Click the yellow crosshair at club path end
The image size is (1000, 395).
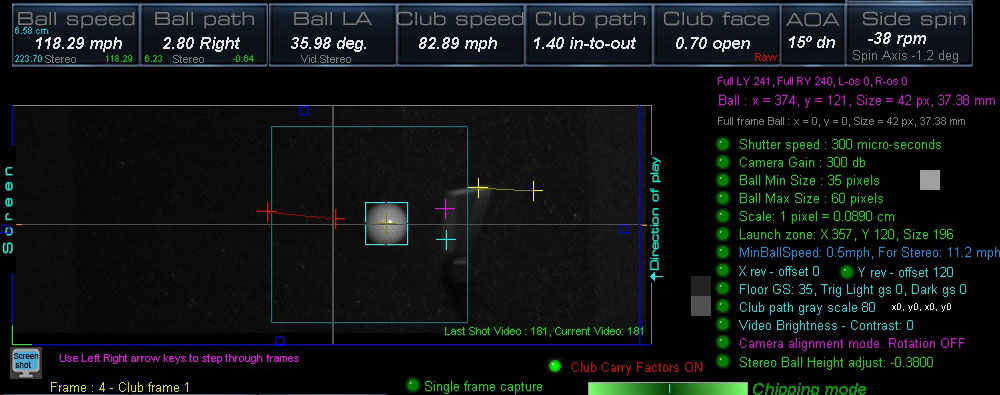[x=535, y=190]
